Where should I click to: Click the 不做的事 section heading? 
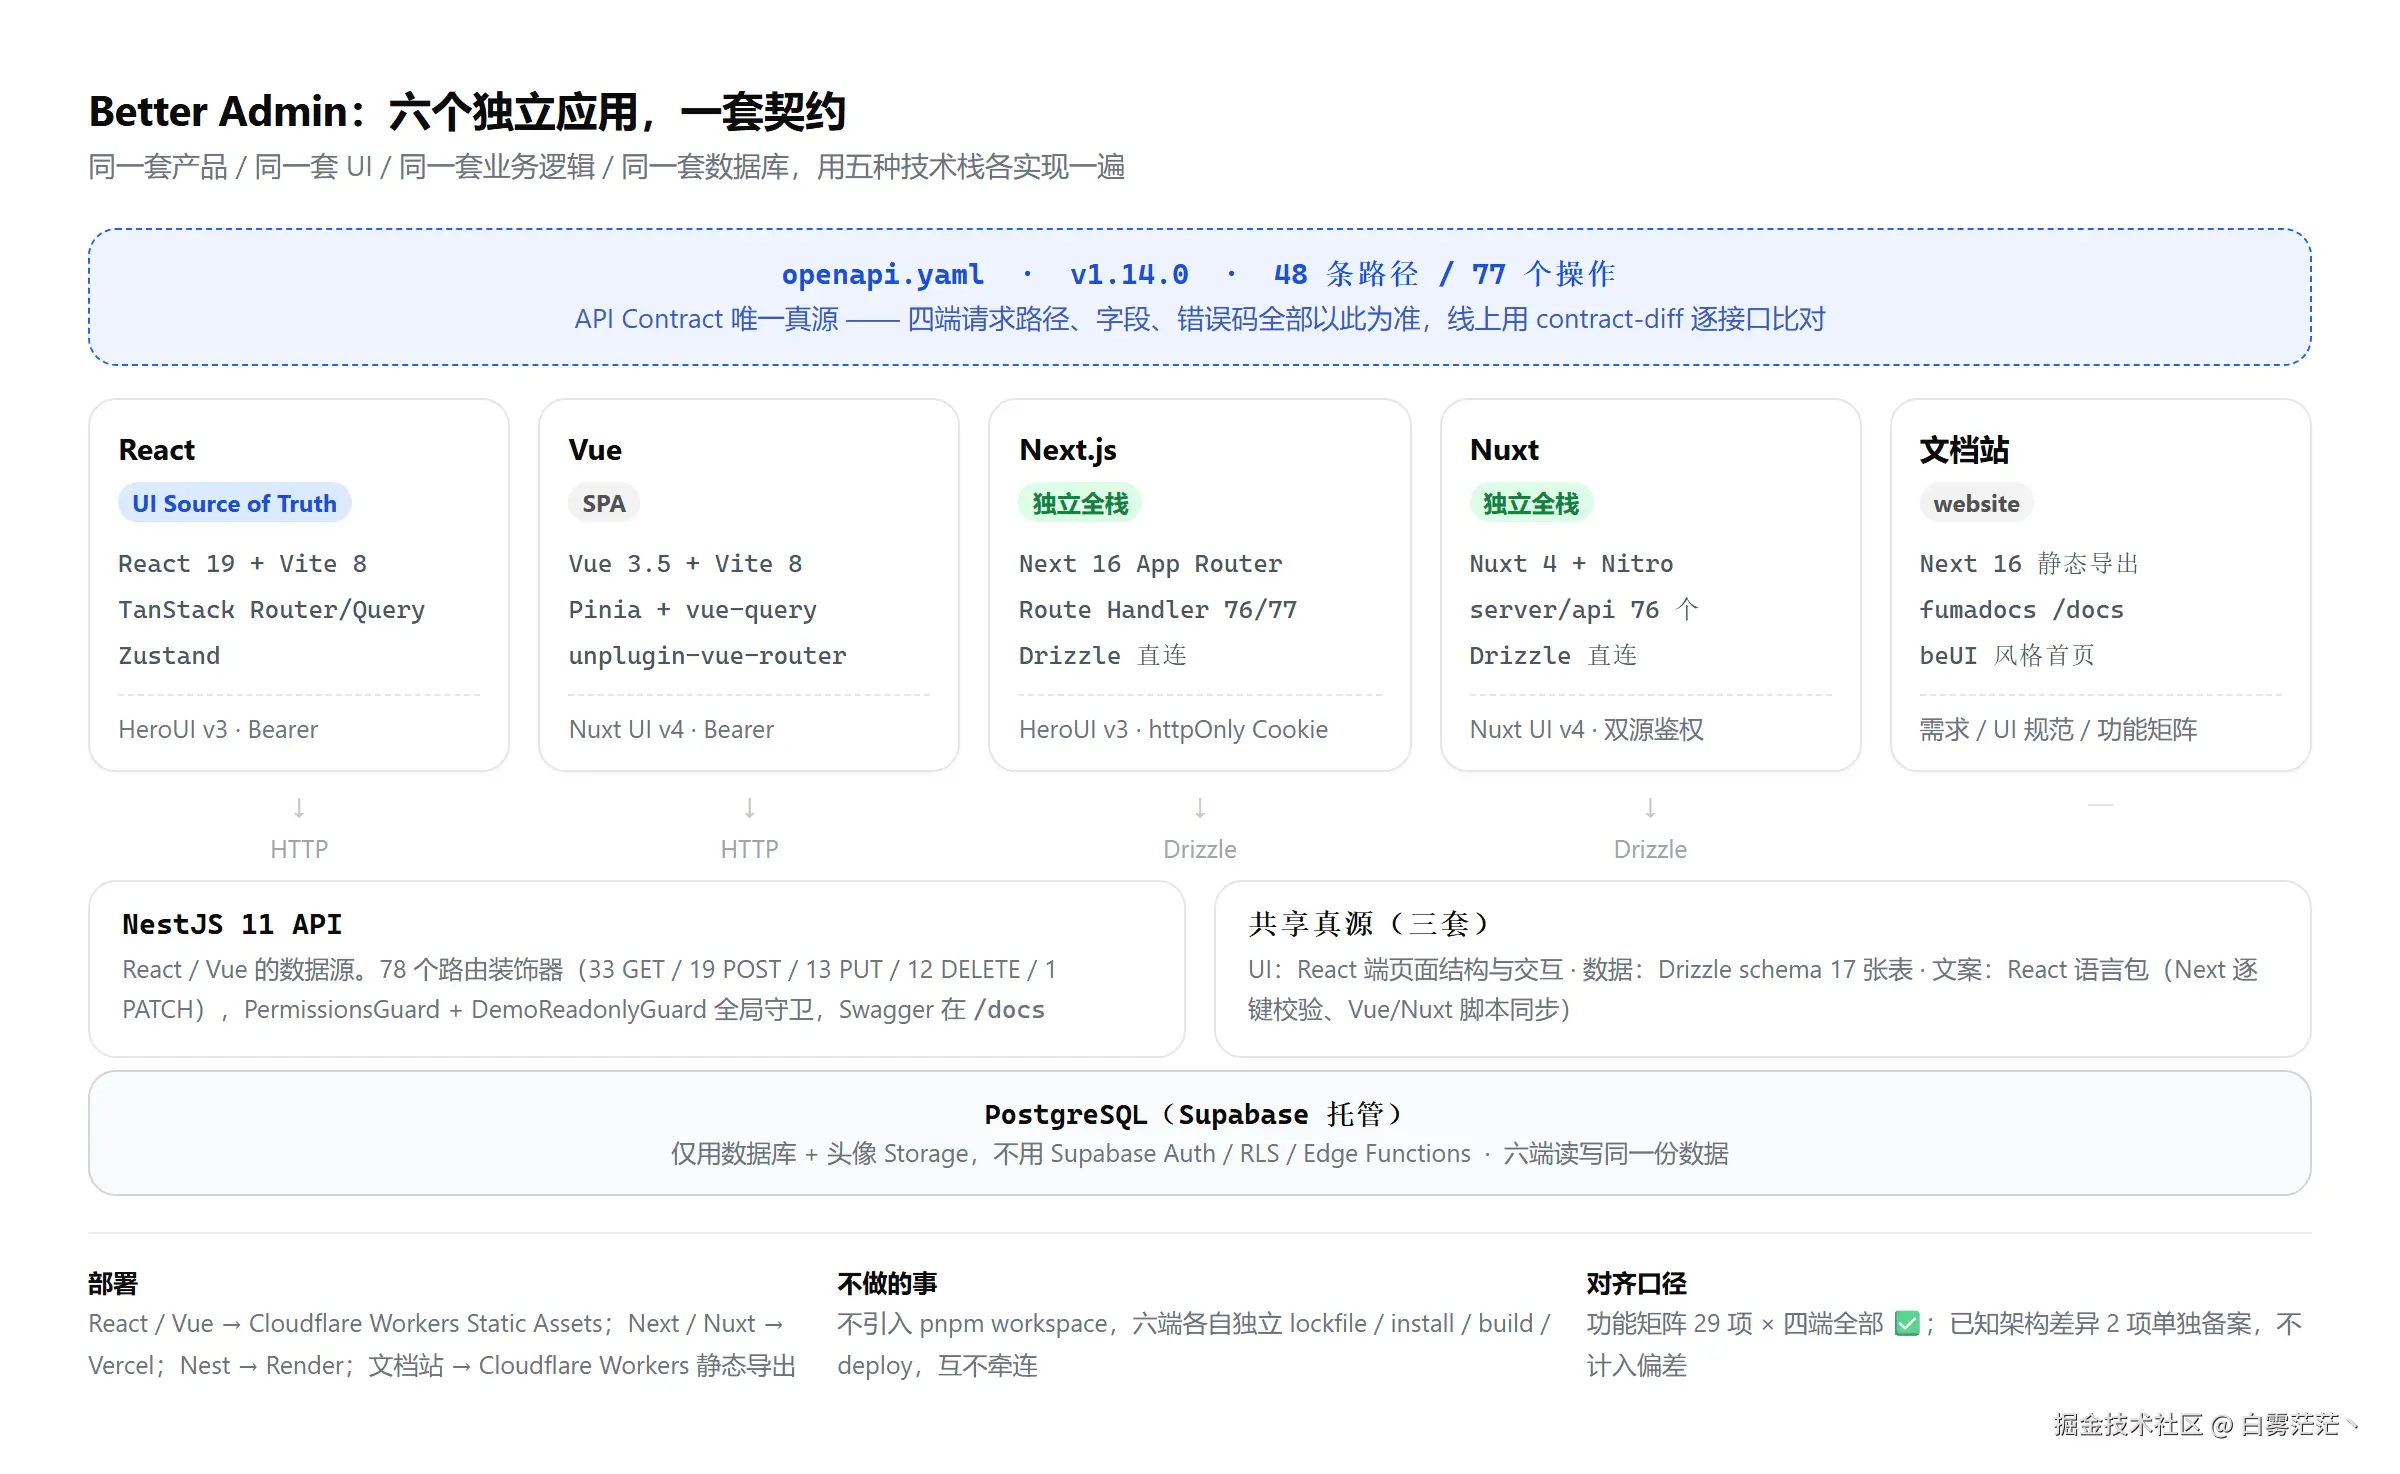(887, 1283)
